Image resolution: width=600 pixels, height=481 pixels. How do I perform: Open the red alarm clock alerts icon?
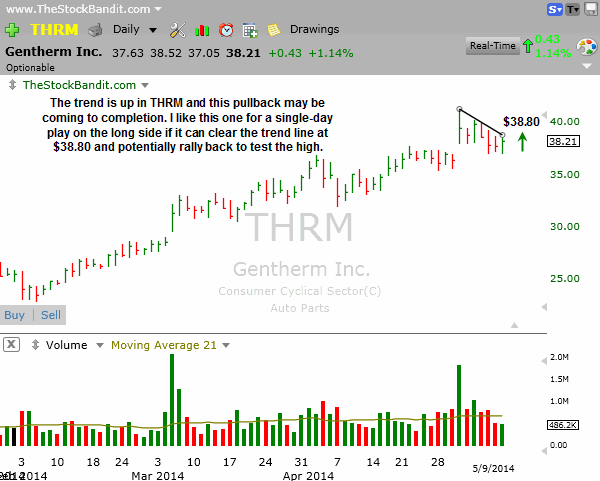pos(226,30)
